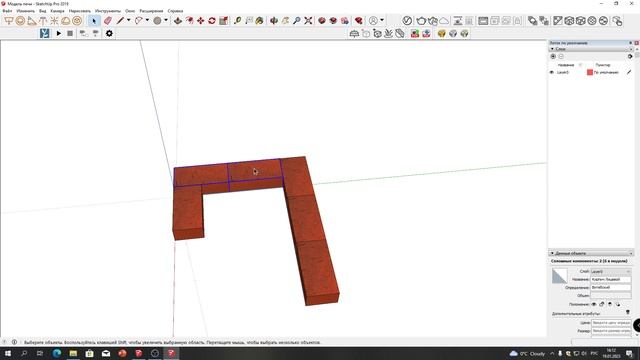
Task: Activate the Push/Pull tool
Action: click(x=178, y=20)
